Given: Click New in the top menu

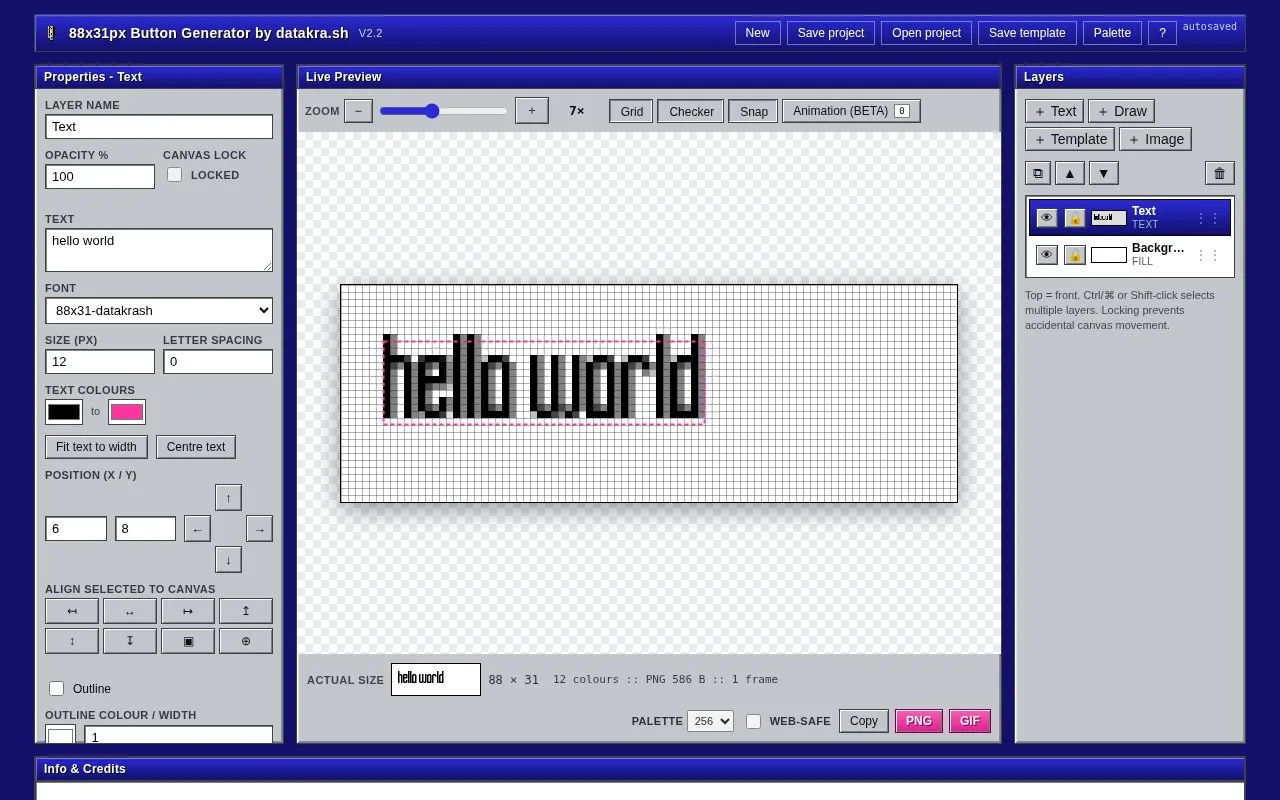Looking at the screenshot, I should (x=758, y=33).
